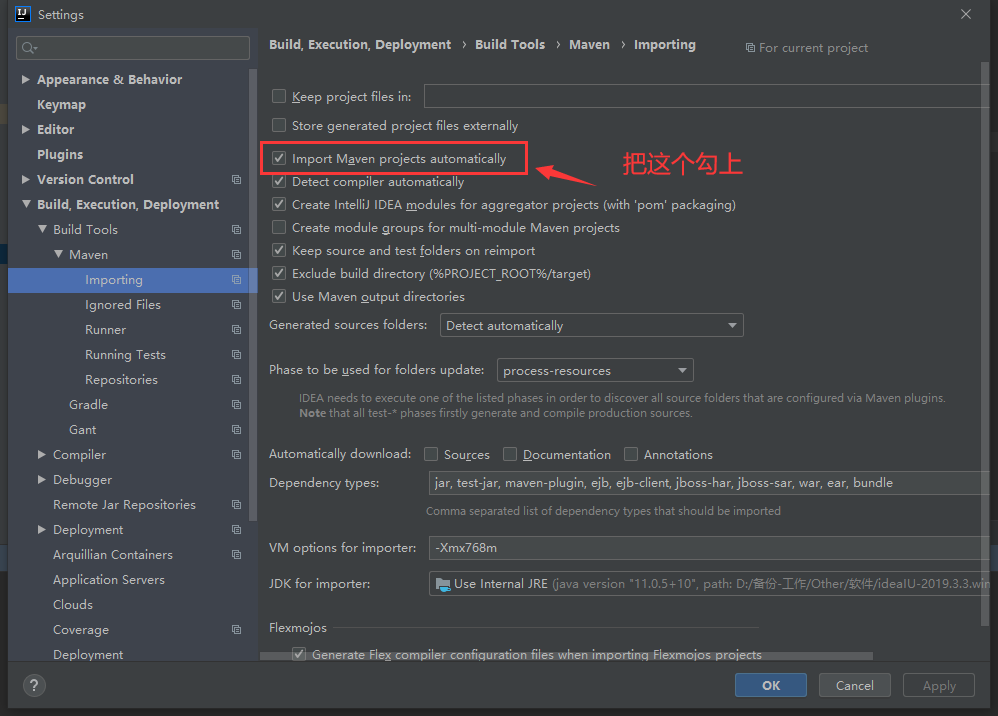
Task: Click the project-level icon beside Importing
Action: point(237,279)
